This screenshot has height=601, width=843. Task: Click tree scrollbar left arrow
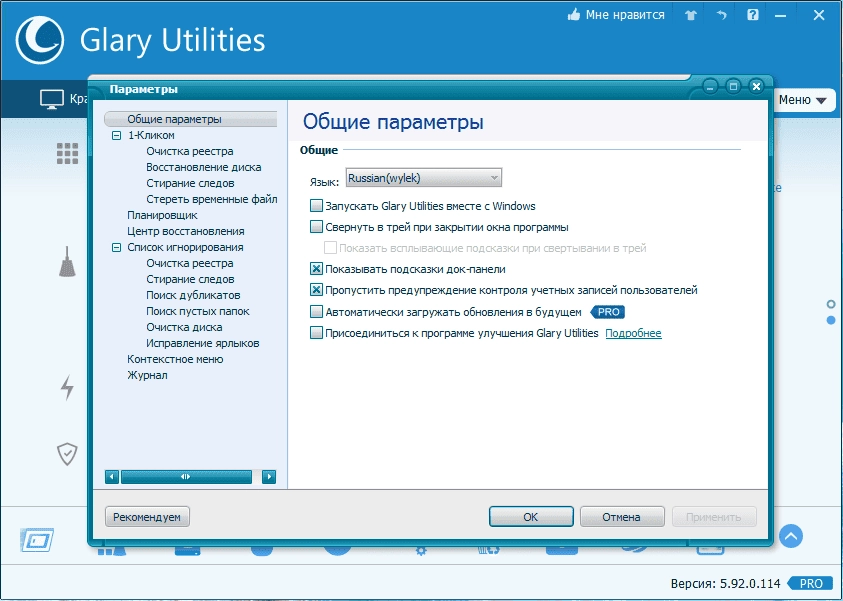[112, 477]
